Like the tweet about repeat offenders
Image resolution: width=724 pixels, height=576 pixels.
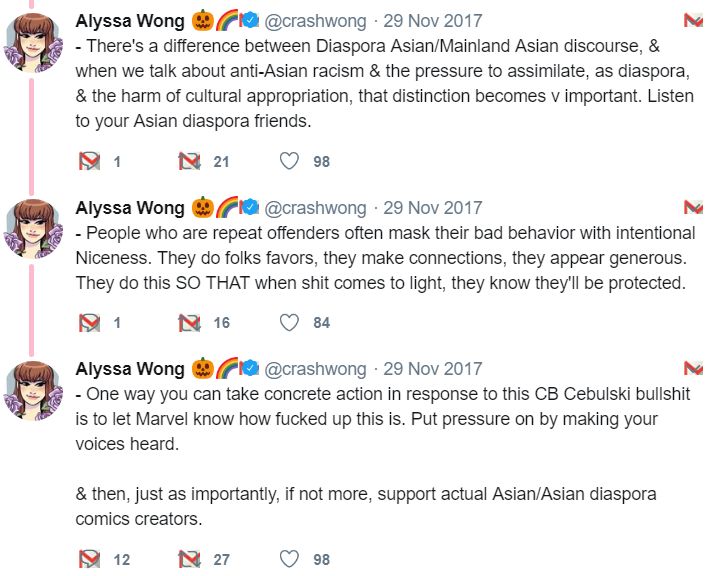pyautogui.click(x=289, y=322)
